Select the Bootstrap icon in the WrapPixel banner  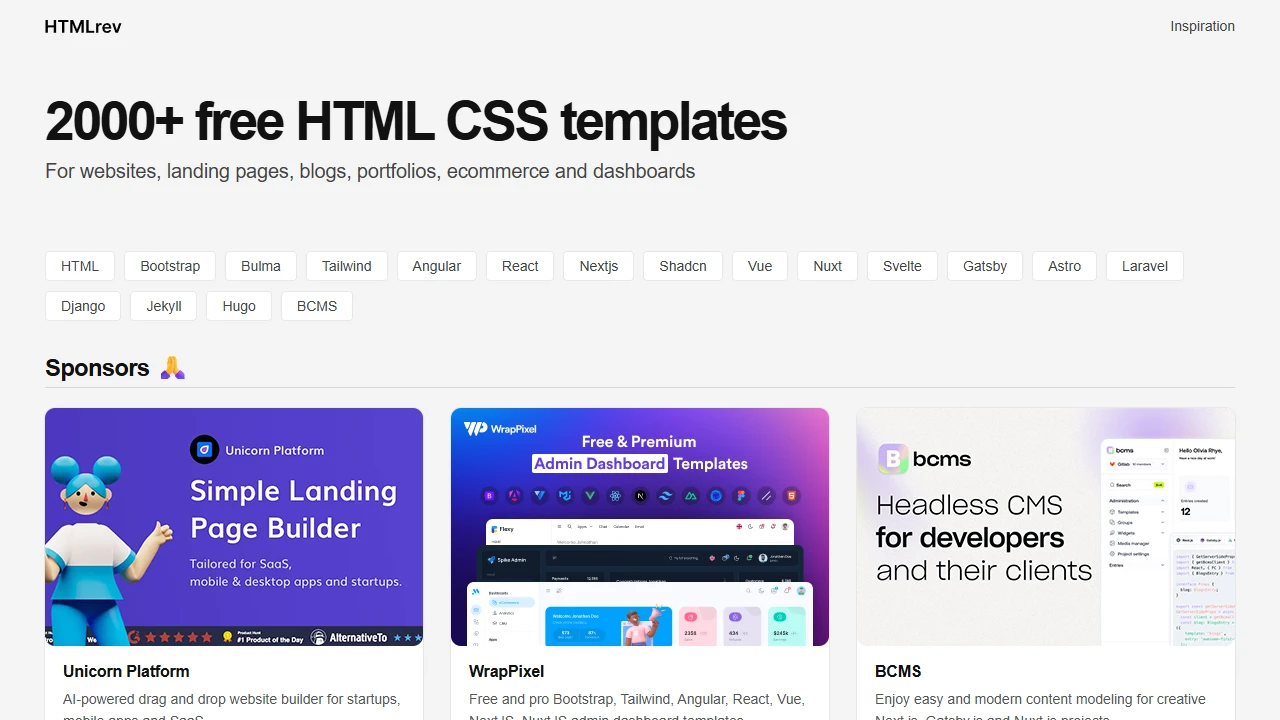tap(489, 495)
